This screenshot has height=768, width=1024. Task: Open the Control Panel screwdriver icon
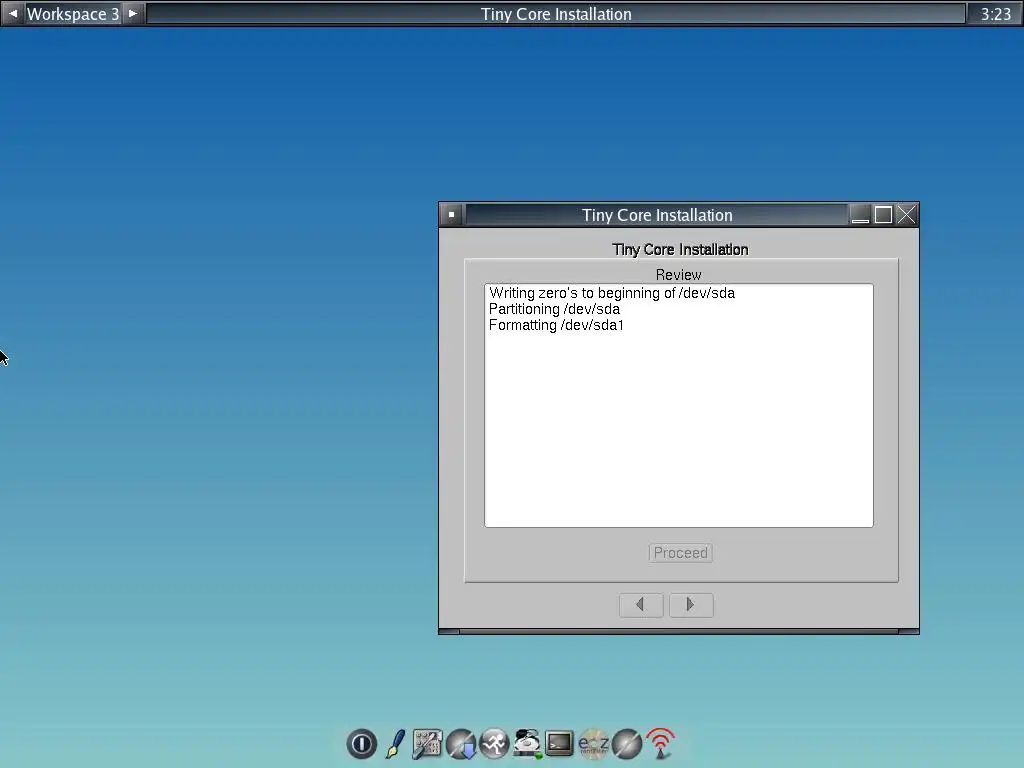(428, 744)
